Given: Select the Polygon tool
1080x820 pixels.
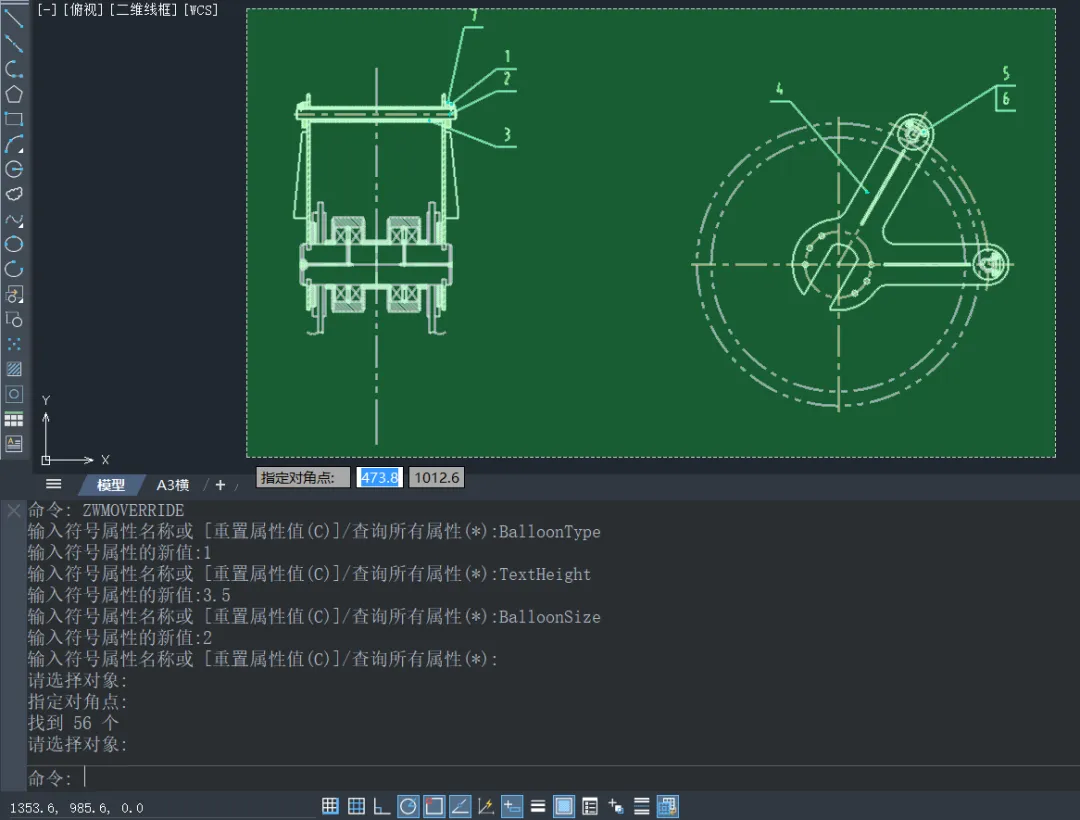Looking at the screenshot, I should tap(14, 94).
